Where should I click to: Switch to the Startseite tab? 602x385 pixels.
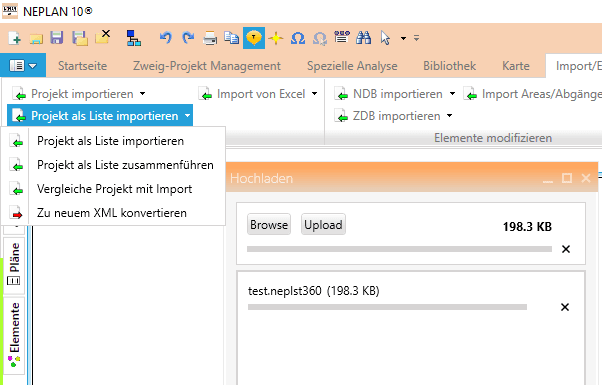click(x=83, y=66)
